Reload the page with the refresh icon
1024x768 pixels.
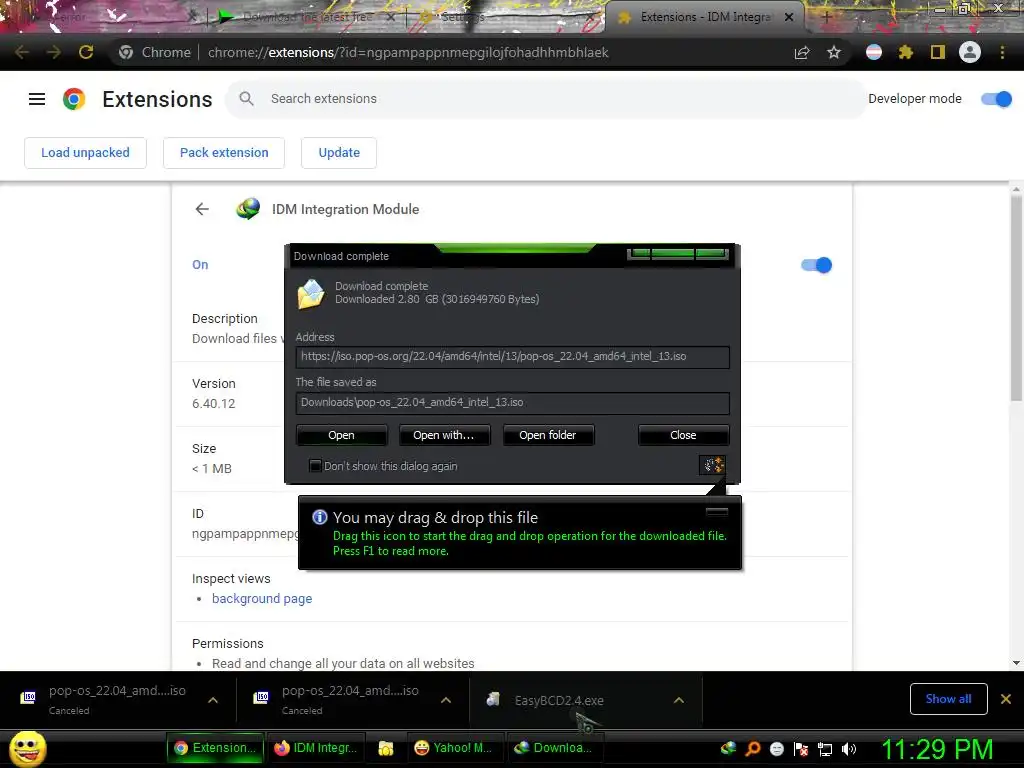click(x=86, y=52)
